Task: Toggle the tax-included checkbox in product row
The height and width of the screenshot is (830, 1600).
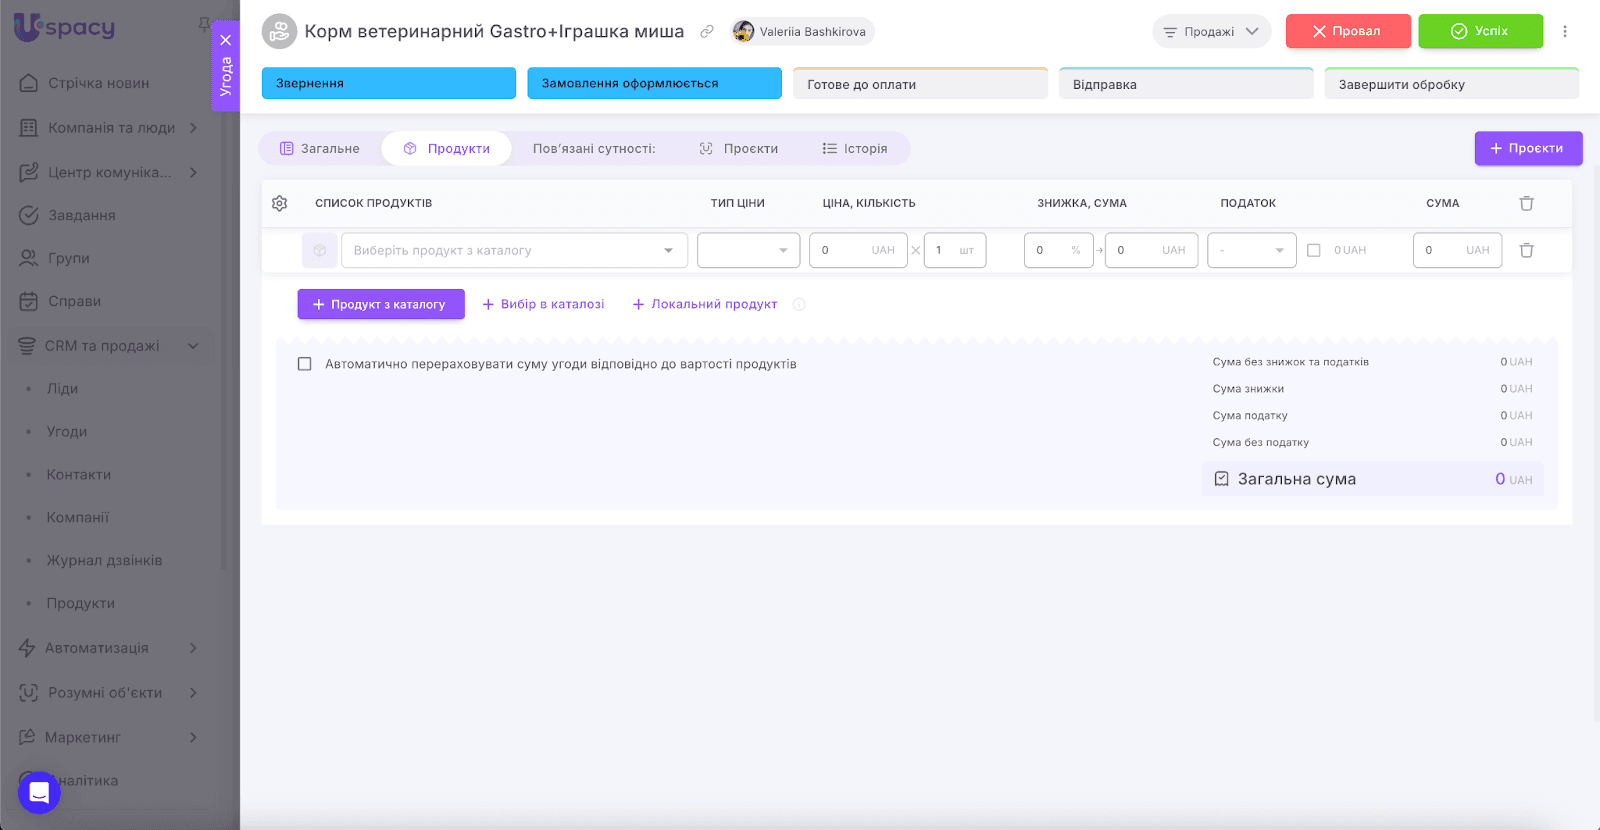Action: click(x=1314, y=250)
